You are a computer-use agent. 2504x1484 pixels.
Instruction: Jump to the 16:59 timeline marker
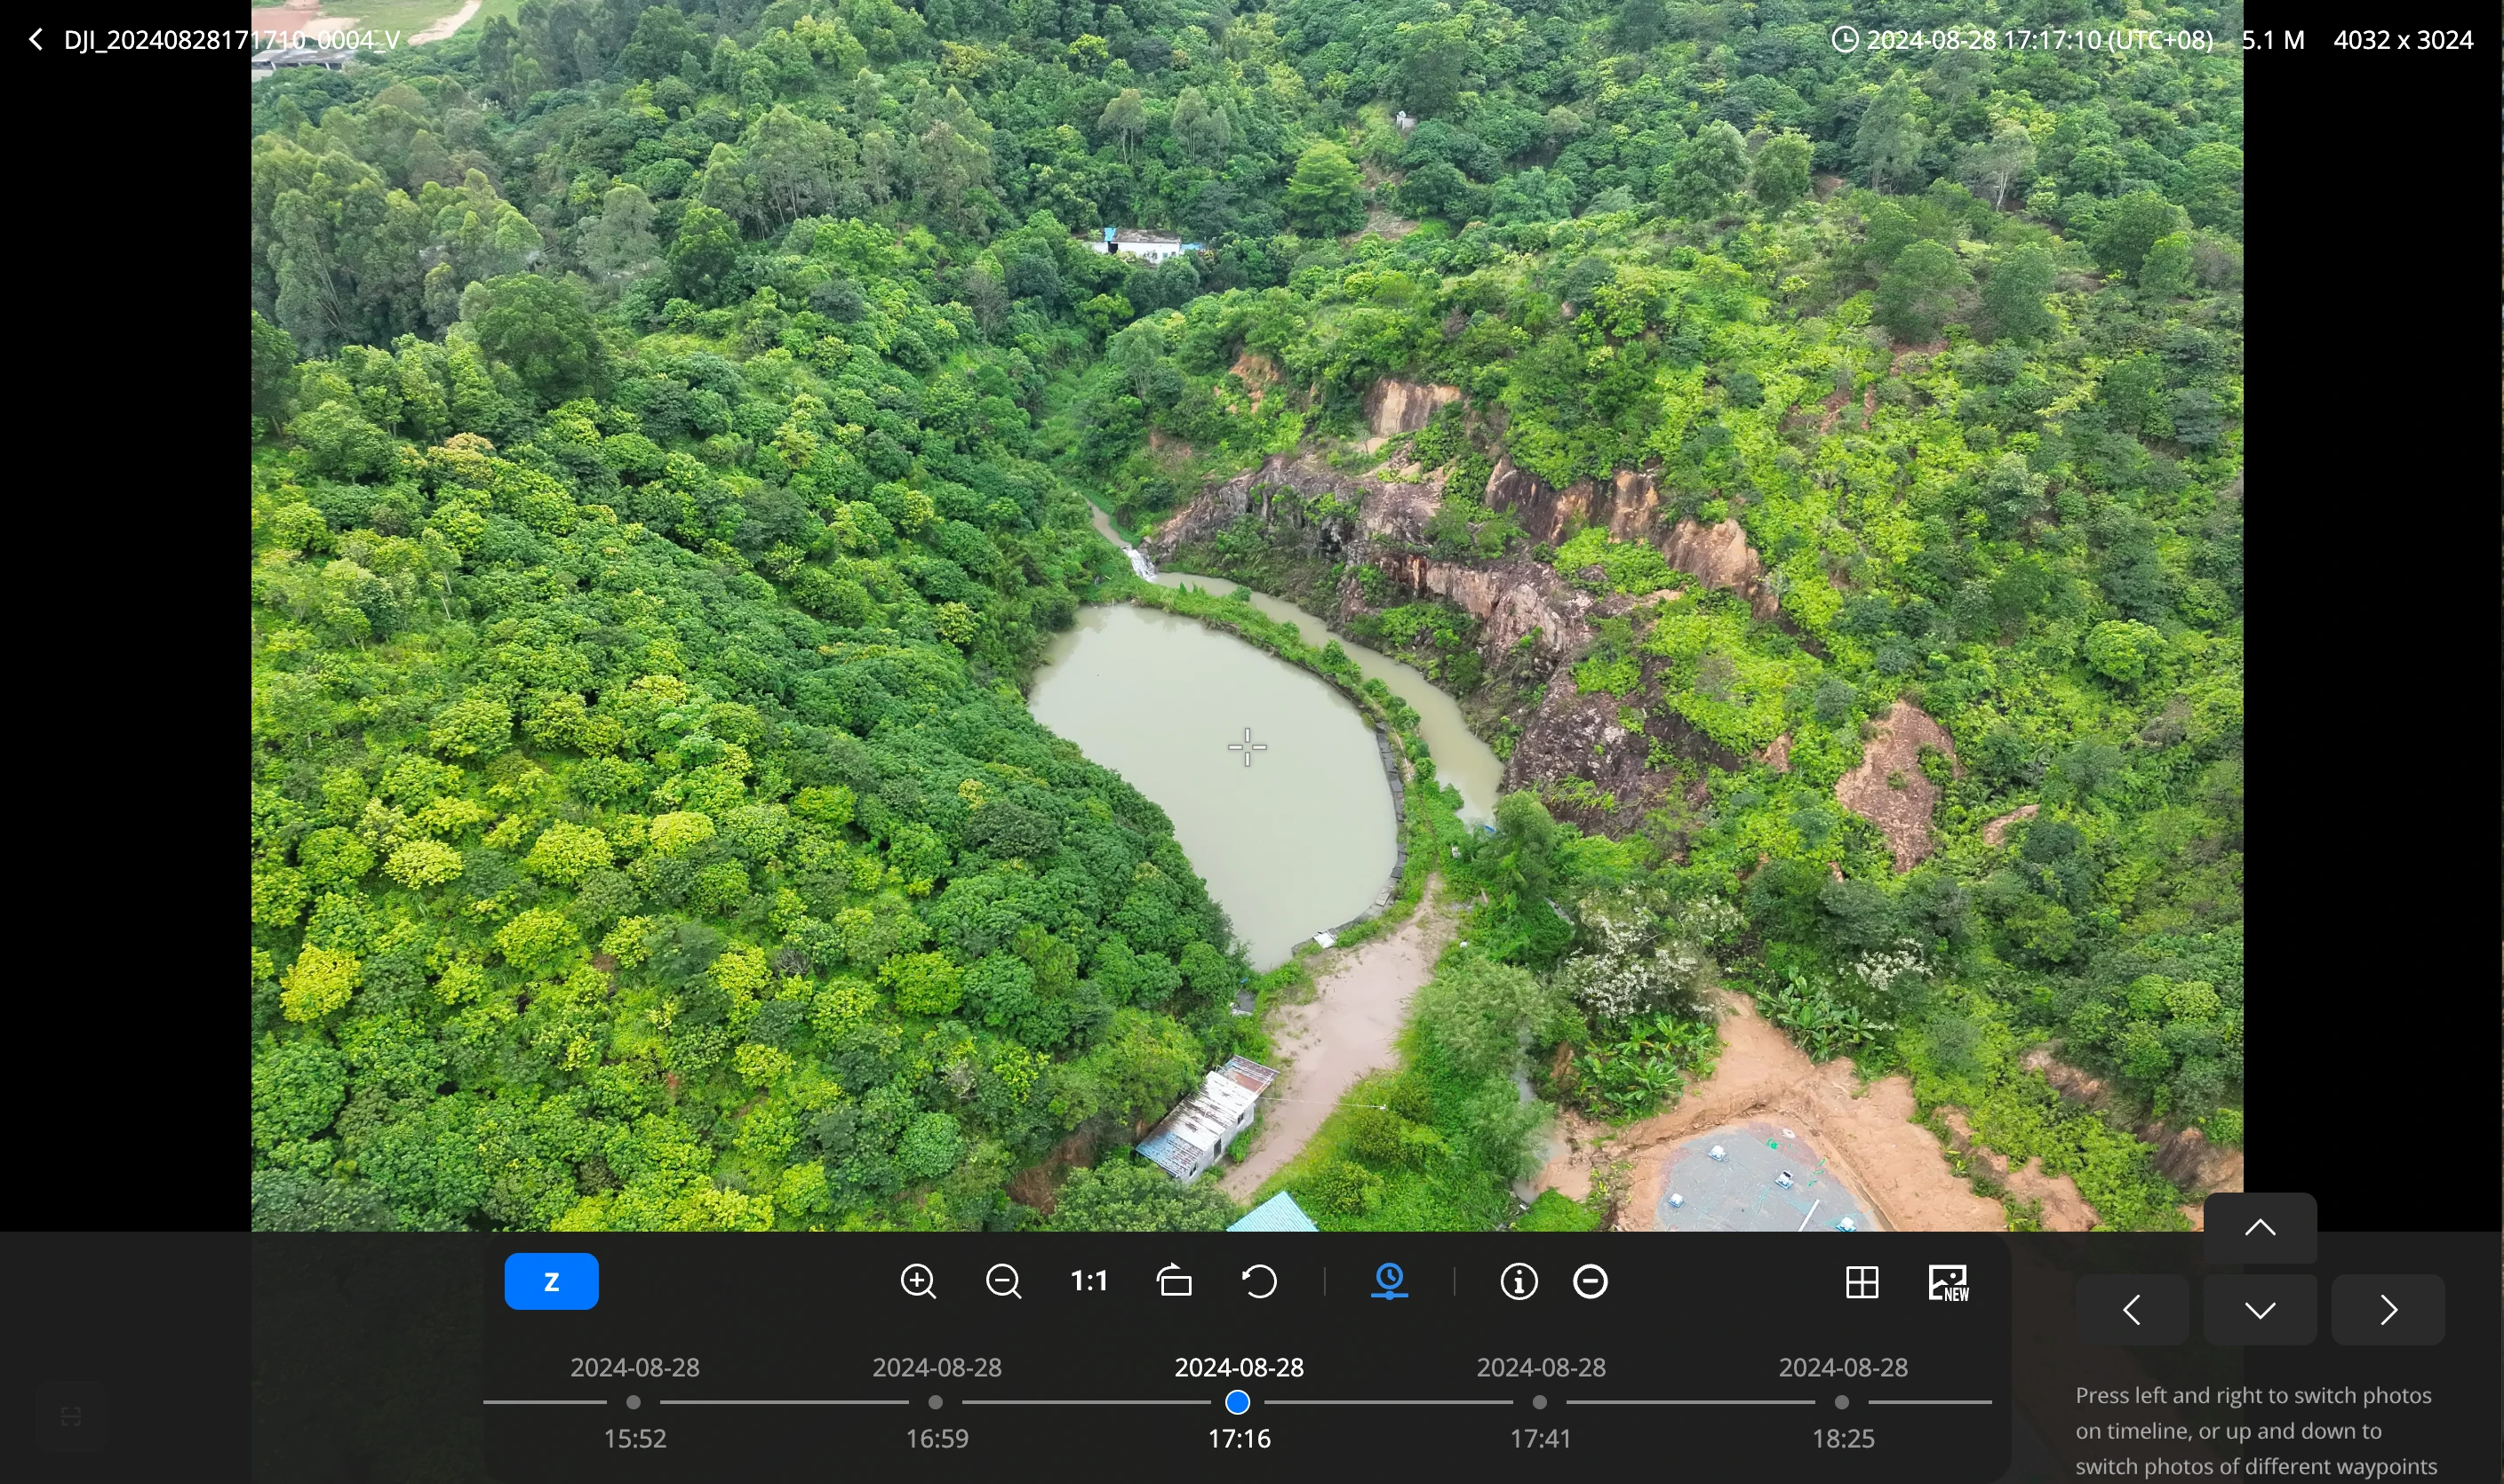936,1402
